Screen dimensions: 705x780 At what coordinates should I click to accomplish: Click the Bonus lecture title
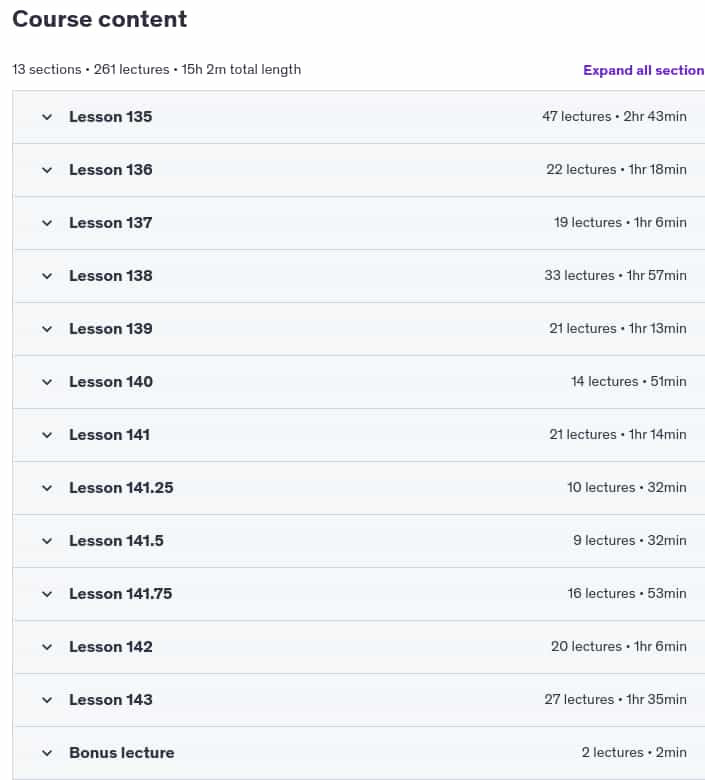(122, 753)
